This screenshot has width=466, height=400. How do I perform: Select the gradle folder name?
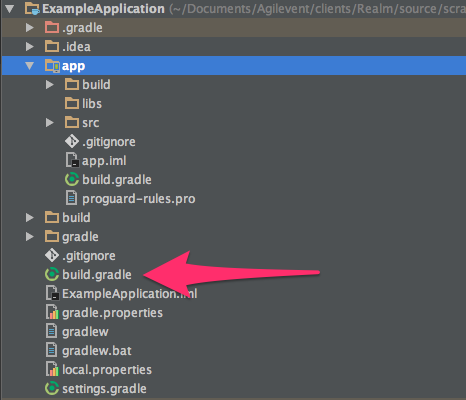[80, 237]
